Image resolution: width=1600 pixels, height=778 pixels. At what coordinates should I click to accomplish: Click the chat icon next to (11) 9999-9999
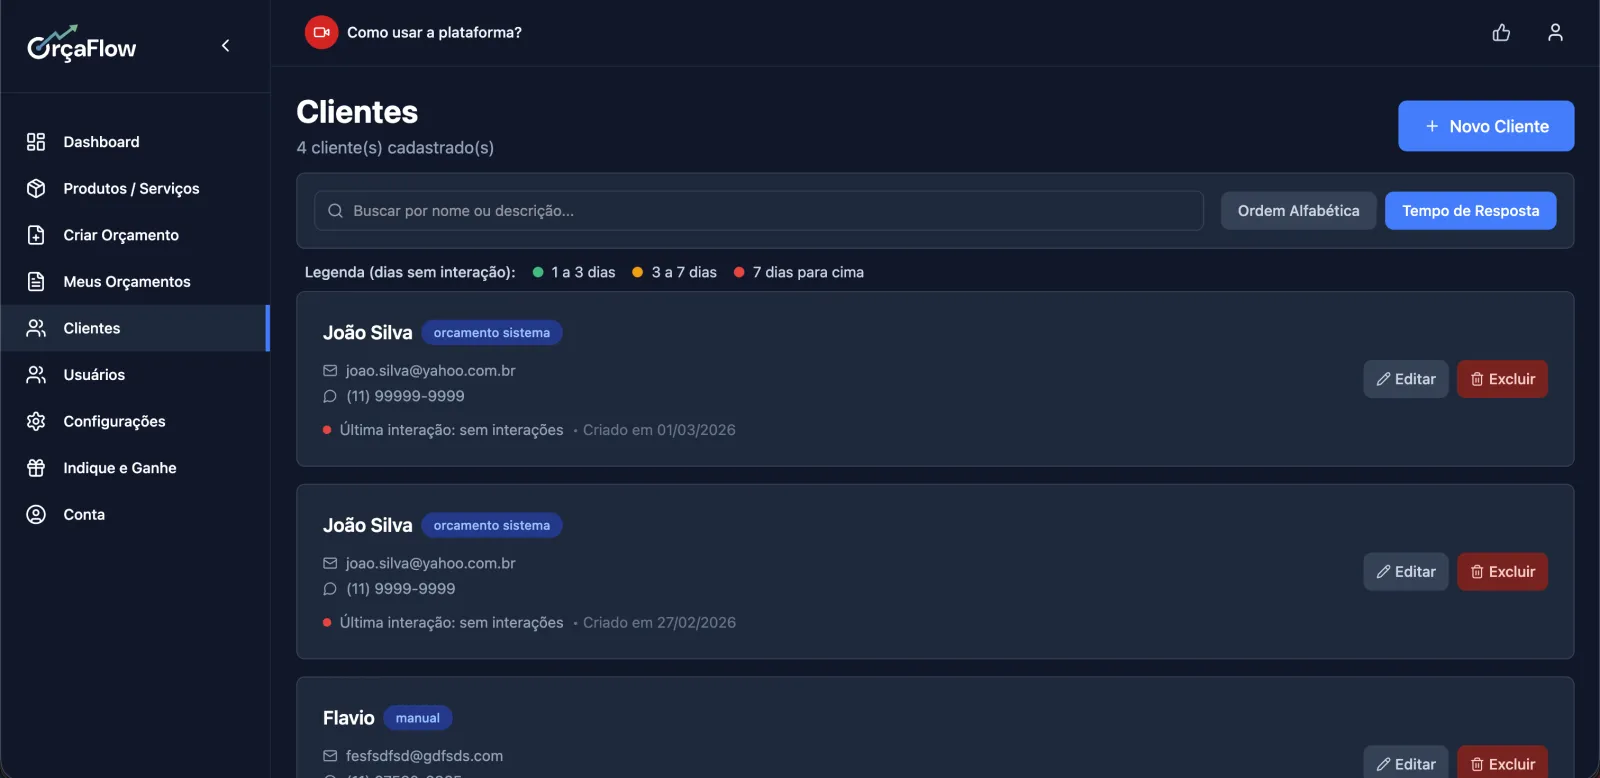[x=330, y=589]
